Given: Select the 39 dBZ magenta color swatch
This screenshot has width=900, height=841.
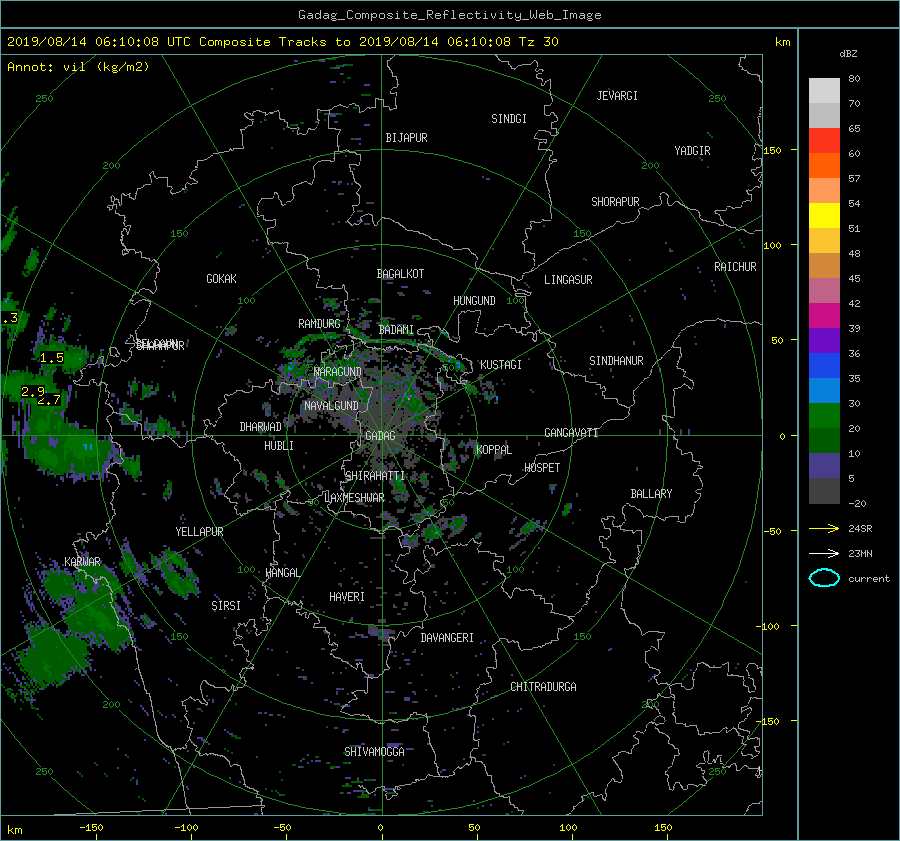Looking at the screenshot, I should [x=824, y=315].
